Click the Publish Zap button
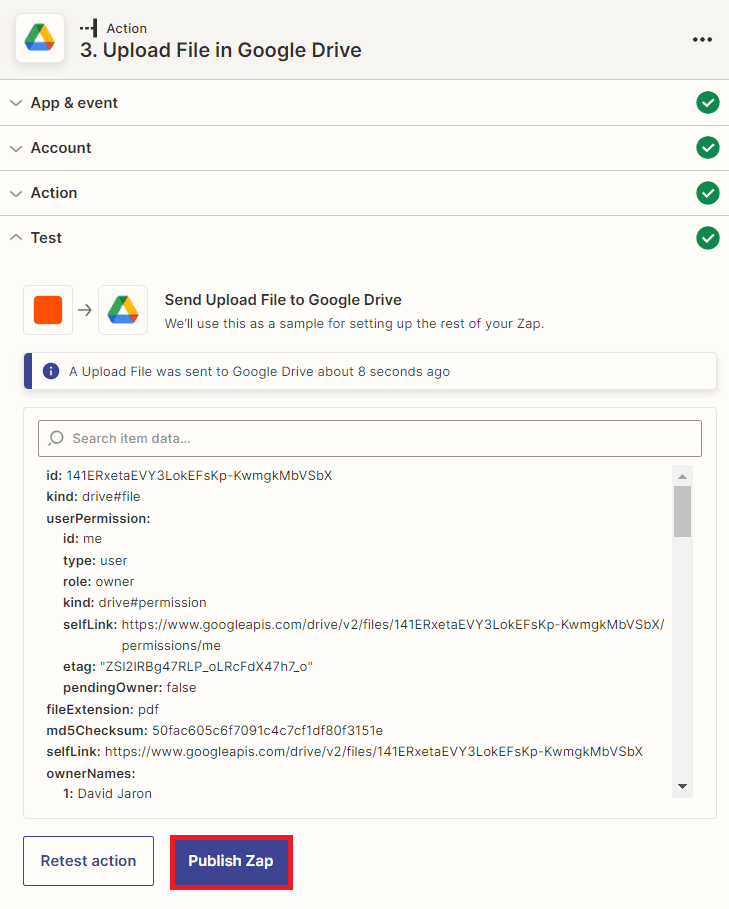Image resolution: width=729 pixels, height=909 pixels. 231,861
